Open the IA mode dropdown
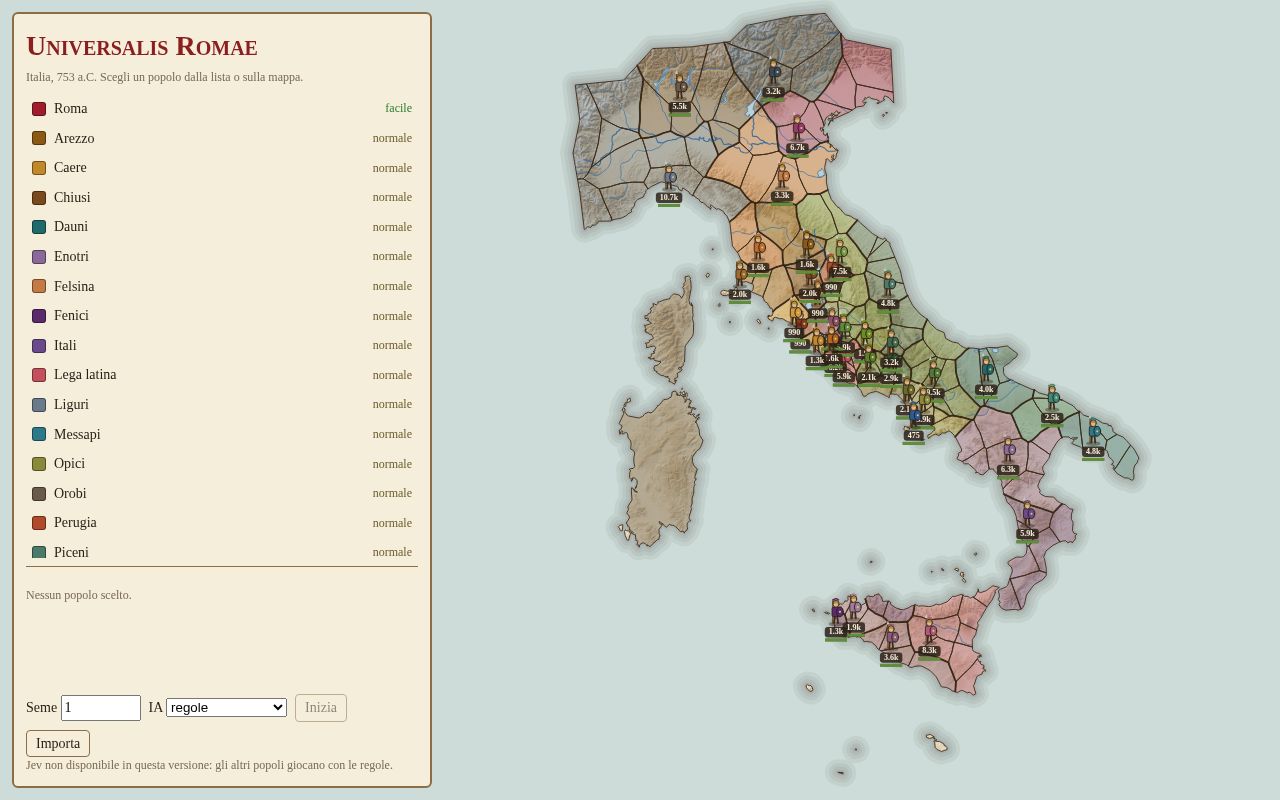Image resolution: width=1280 pixels, height=800 pixels. click(x=226, y=707)
